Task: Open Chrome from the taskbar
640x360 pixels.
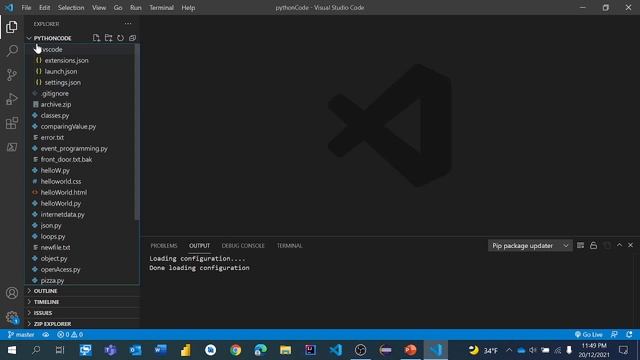Action: [x=236, y=350]
